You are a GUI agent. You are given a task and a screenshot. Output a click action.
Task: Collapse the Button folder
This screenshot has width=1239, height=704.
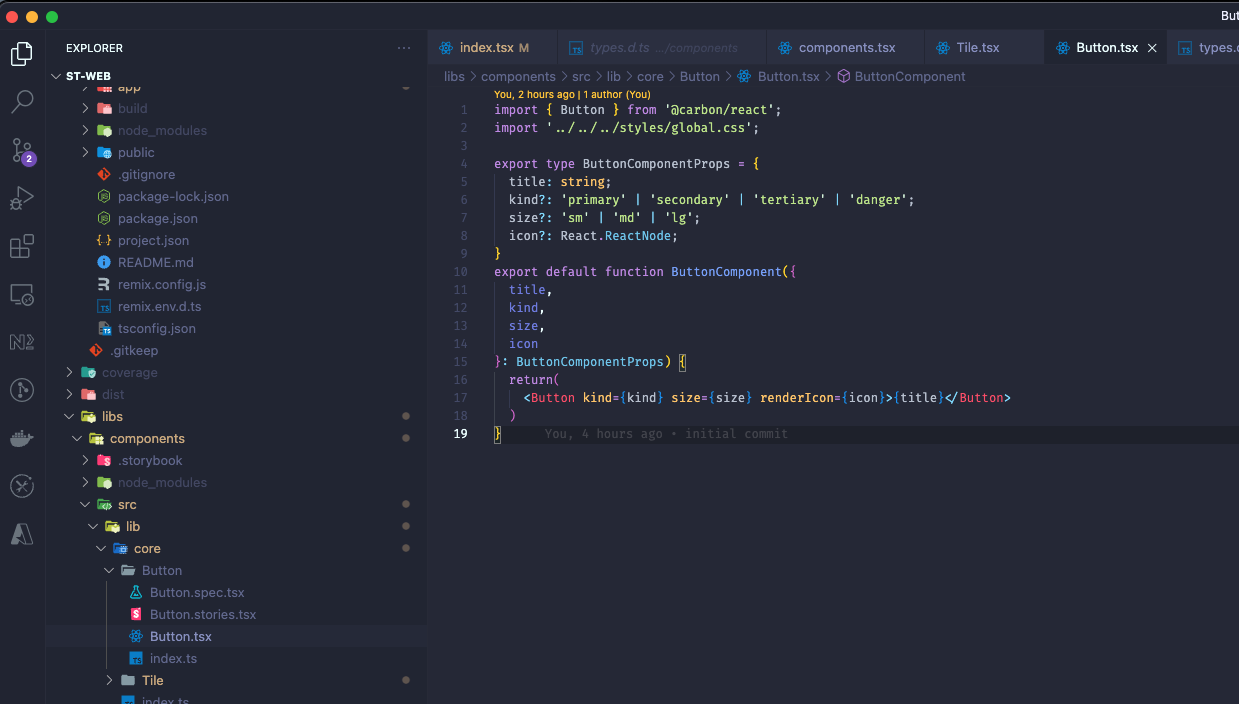pyautogui.click(x=161, y=571)
